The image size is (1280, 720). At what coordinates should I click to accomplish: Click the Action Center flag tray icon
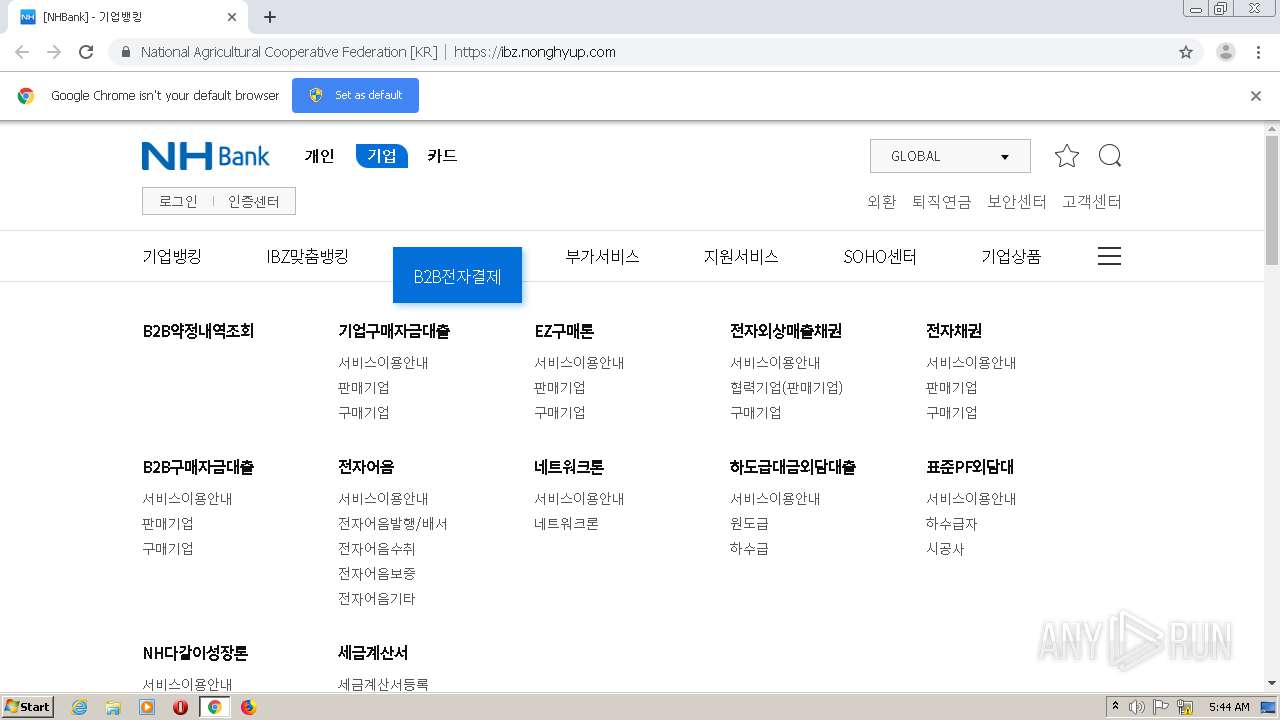(x=1161, y=707)
